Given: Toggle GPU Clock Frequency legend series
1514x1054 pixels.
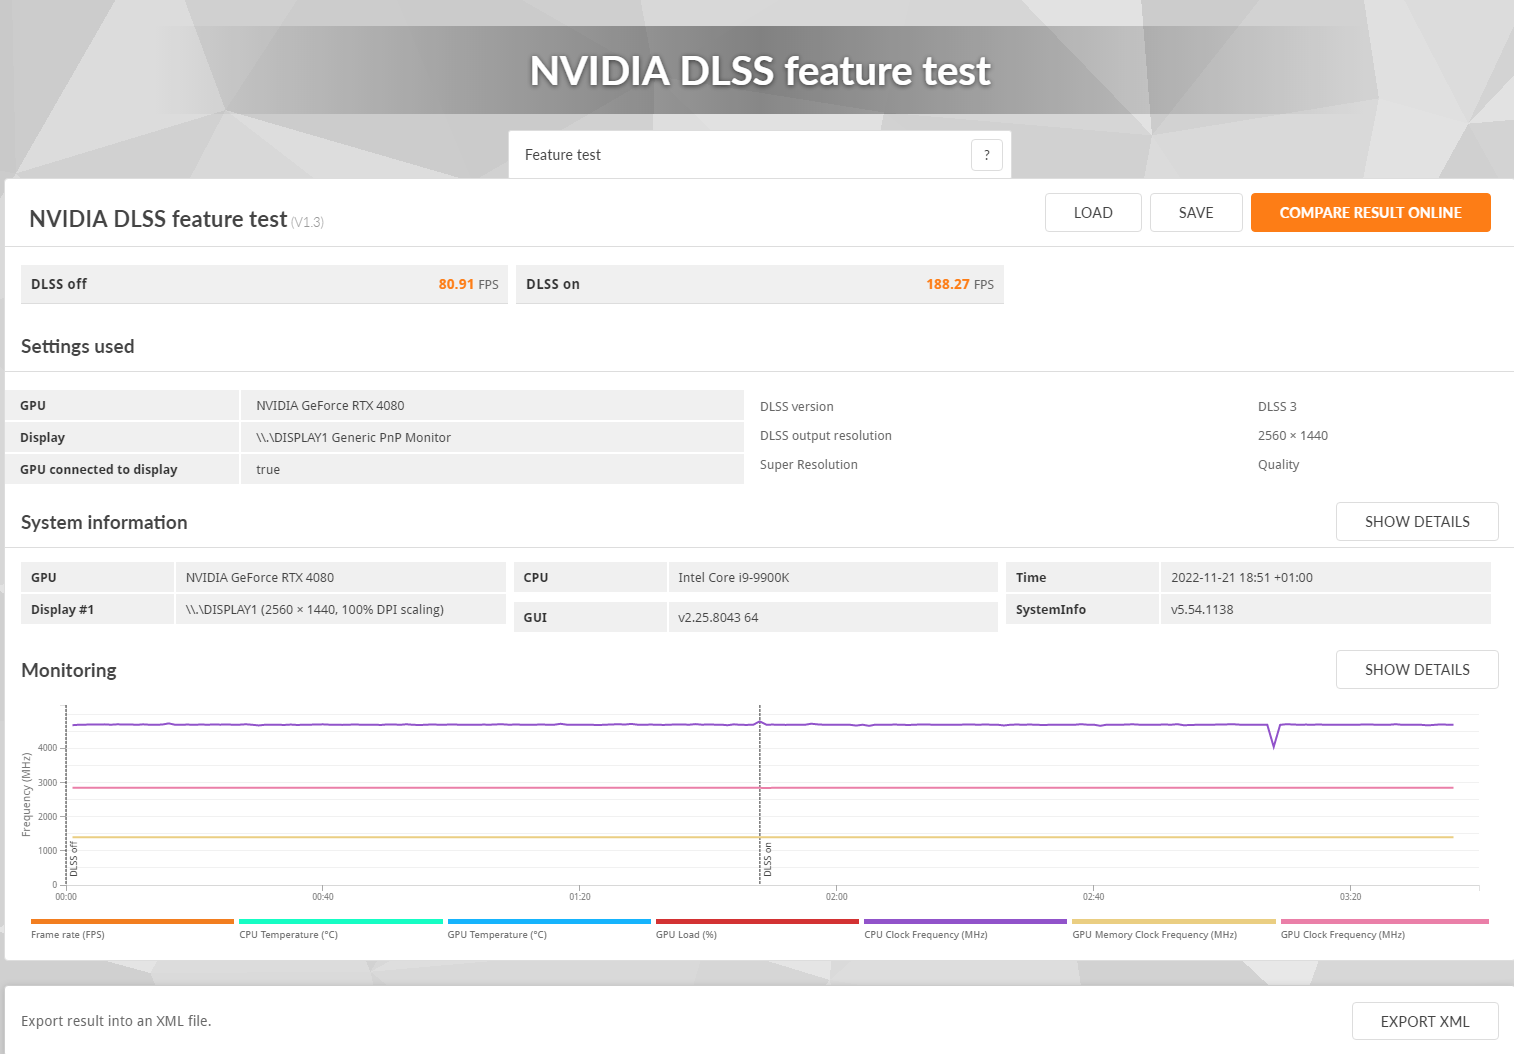Looking at the screenshot, I should (1384, 930).
